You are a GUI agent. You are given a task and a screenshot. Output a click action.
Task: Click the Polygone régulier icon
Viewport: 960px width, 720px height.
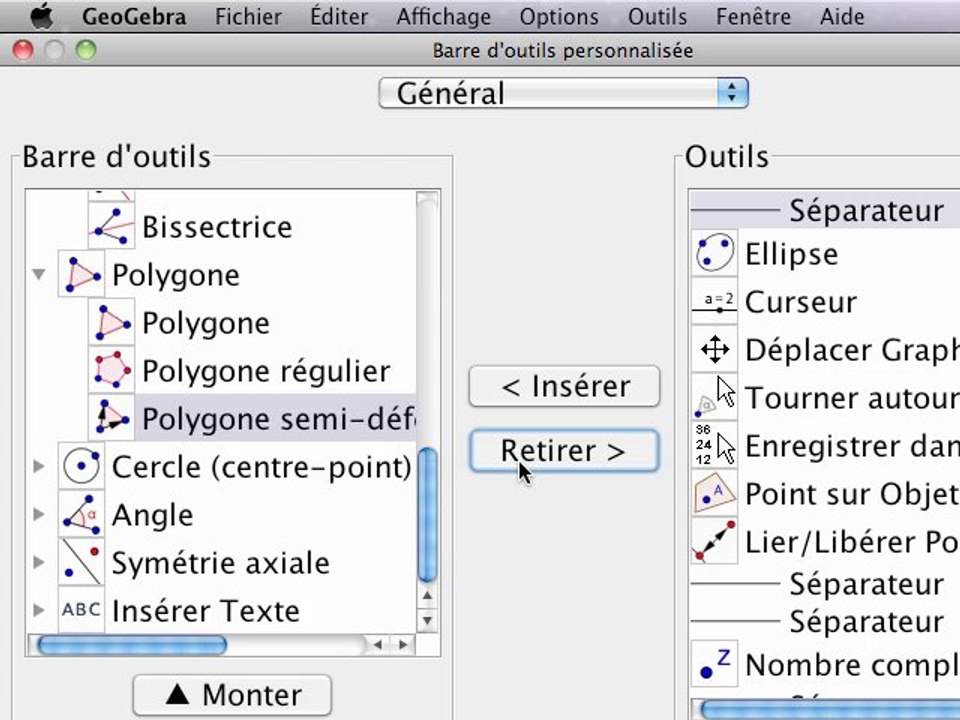pyautogui.click(x=111, y=370)
